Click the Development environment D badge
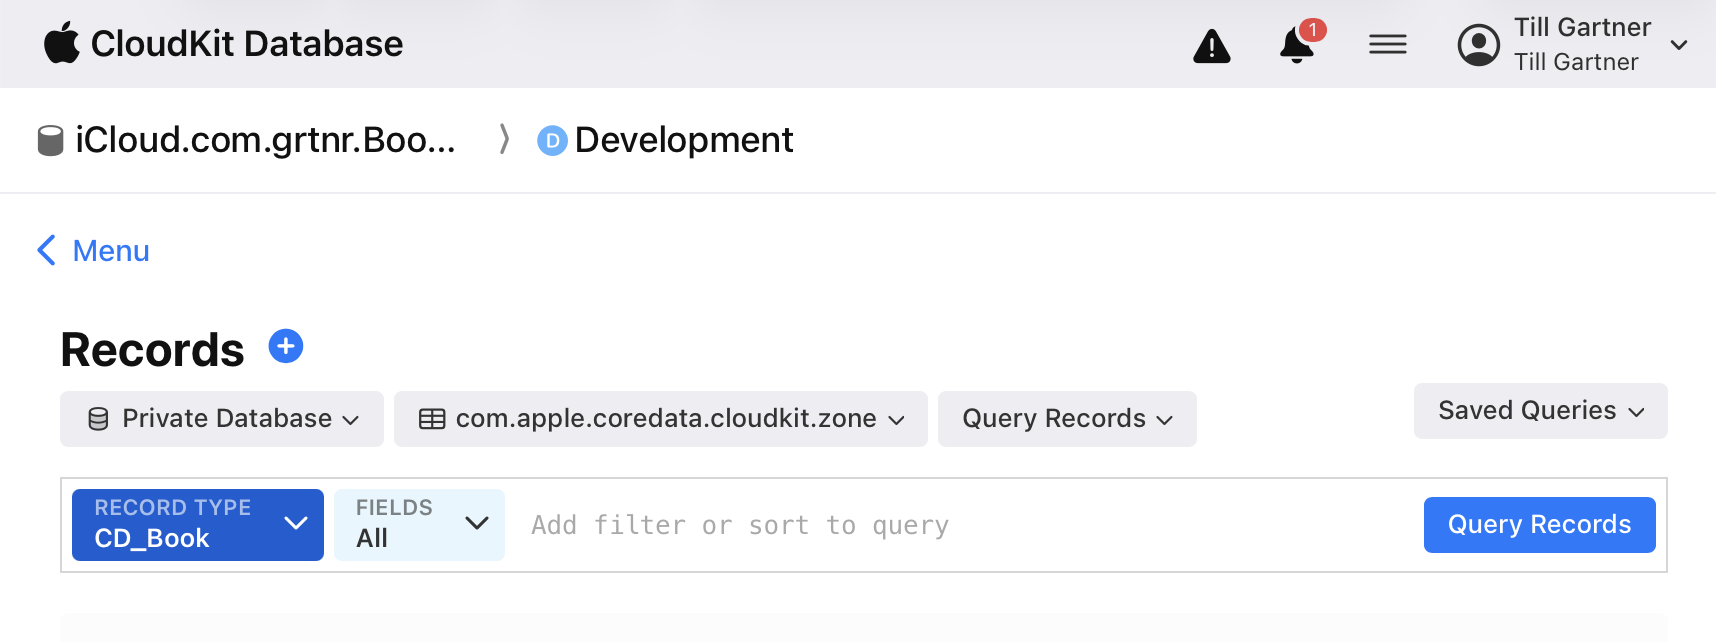Image resolution: width=1716 pixels, height=642 pixels. point(552,141)
